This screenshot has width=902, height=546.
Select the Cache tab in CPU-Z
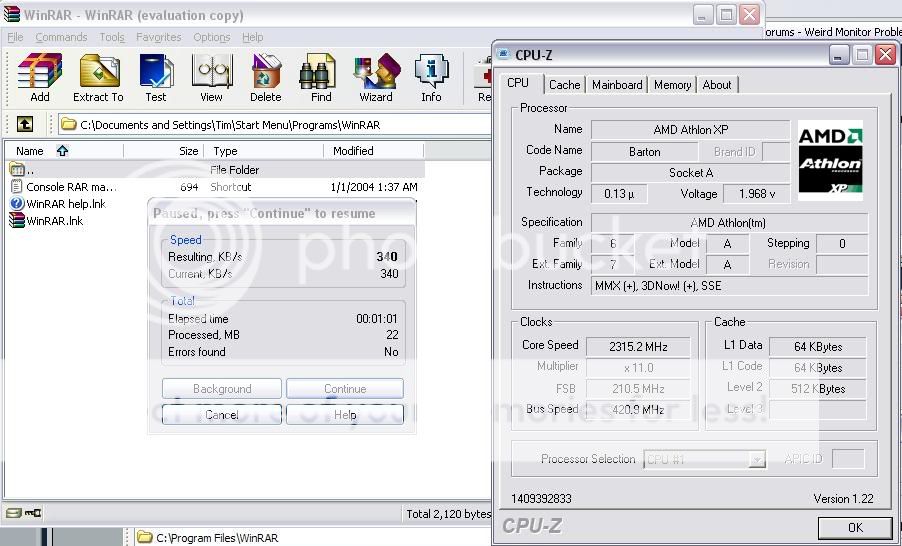tap(564, 85)
